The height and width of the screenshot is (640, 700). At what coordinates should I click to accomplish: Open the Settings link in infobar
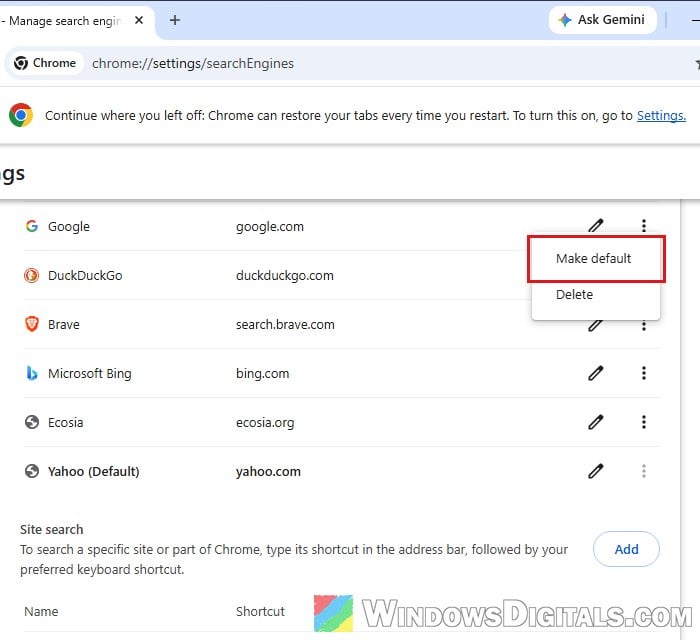661,116
